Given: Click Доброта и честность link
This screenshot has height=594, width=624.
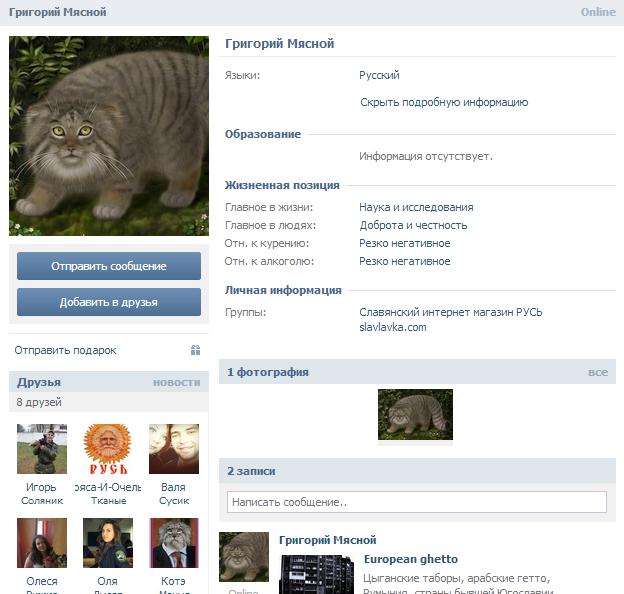Looking at the screenshot, I should 413,225.
